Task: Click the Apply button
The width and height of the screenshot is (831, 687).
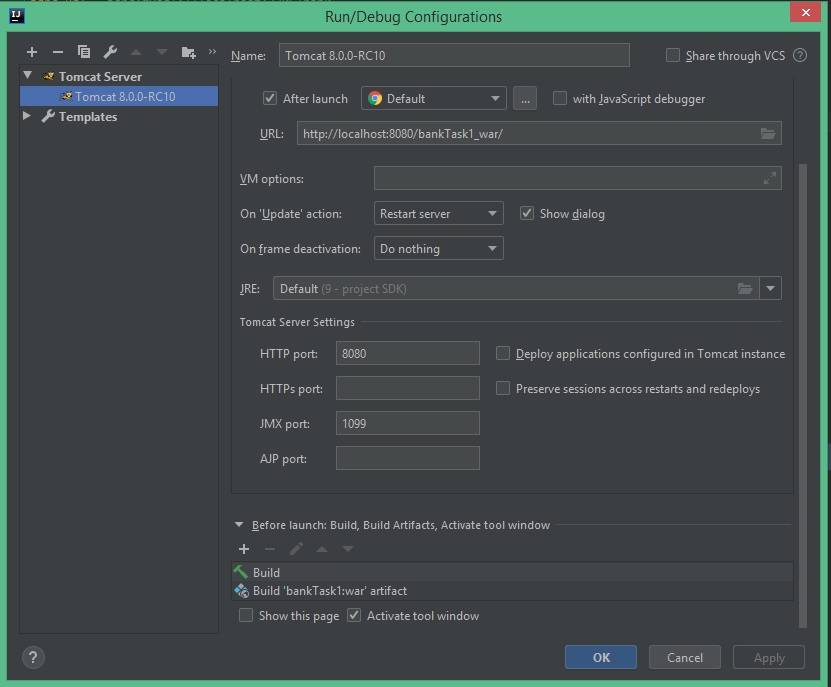Action: (x=769, y=657)
